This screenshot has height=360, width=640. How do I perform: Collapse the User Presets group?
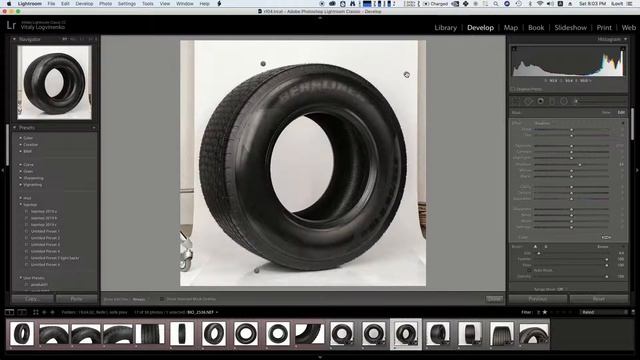(x=20, y=278)
